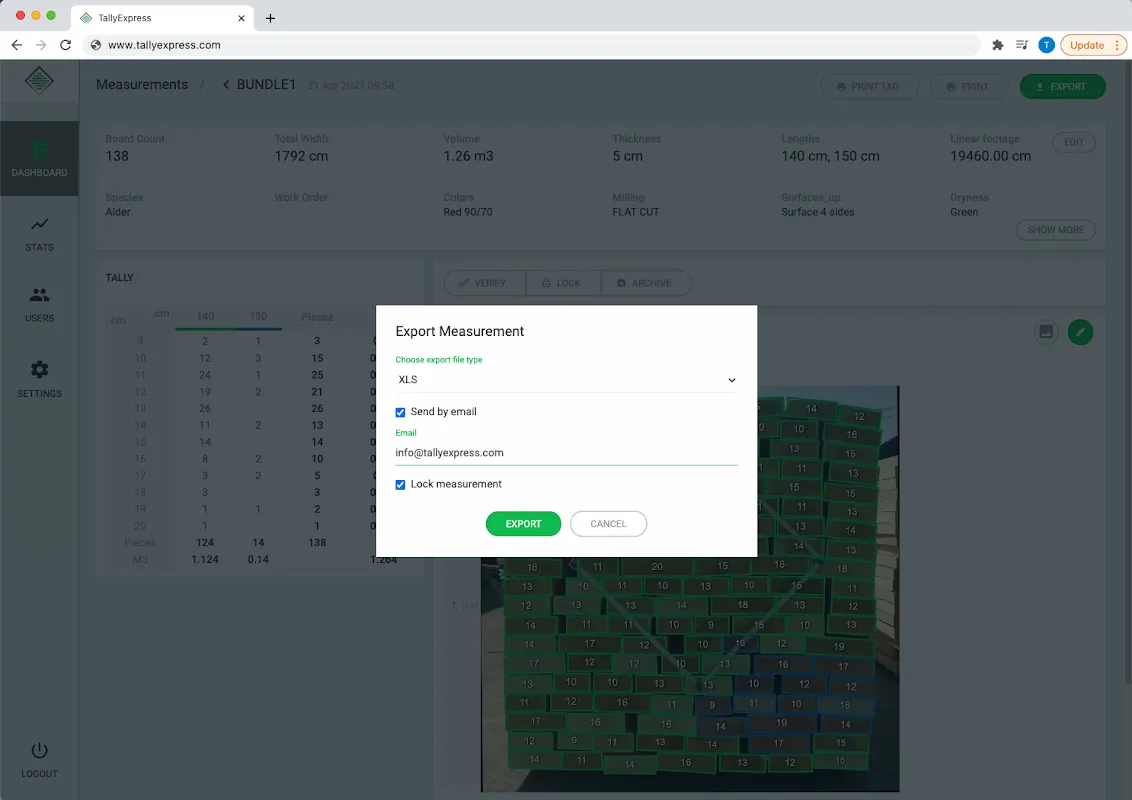Click the Print button in header

[967, 87]
